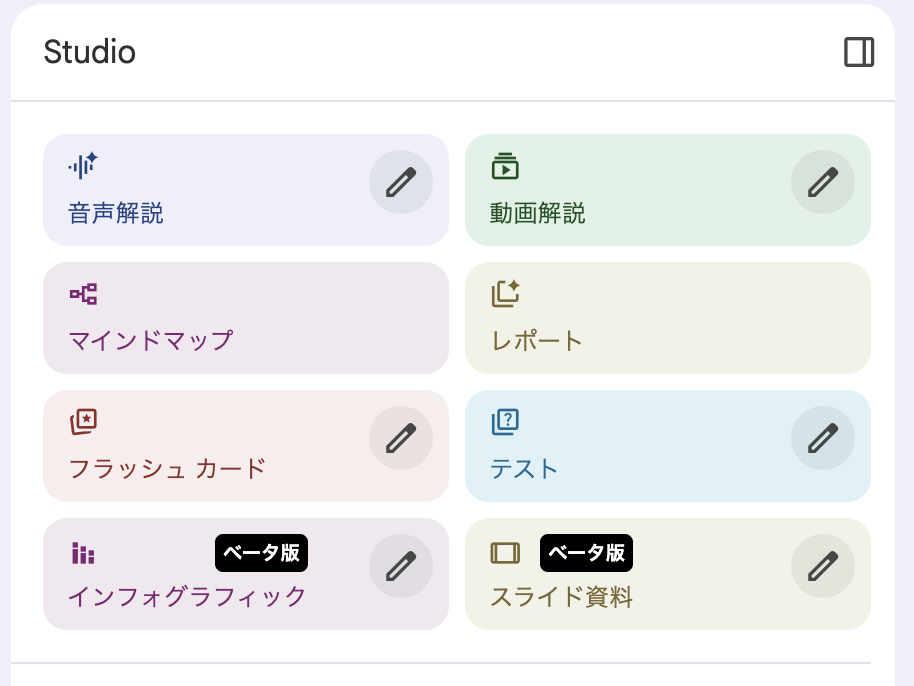Open pencil edit button for スライド資料
The height and width of the screenshot is (686, 914).
(x=823, y=566)
